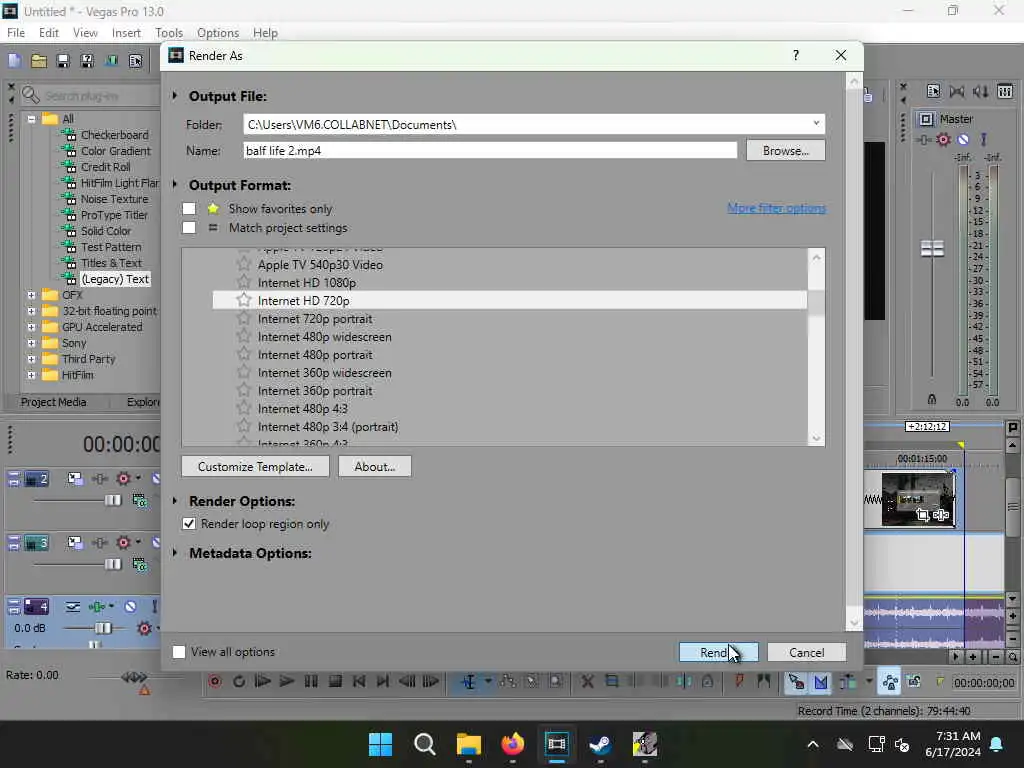
Task: Open Customize Template...
Action: [255, 466]
